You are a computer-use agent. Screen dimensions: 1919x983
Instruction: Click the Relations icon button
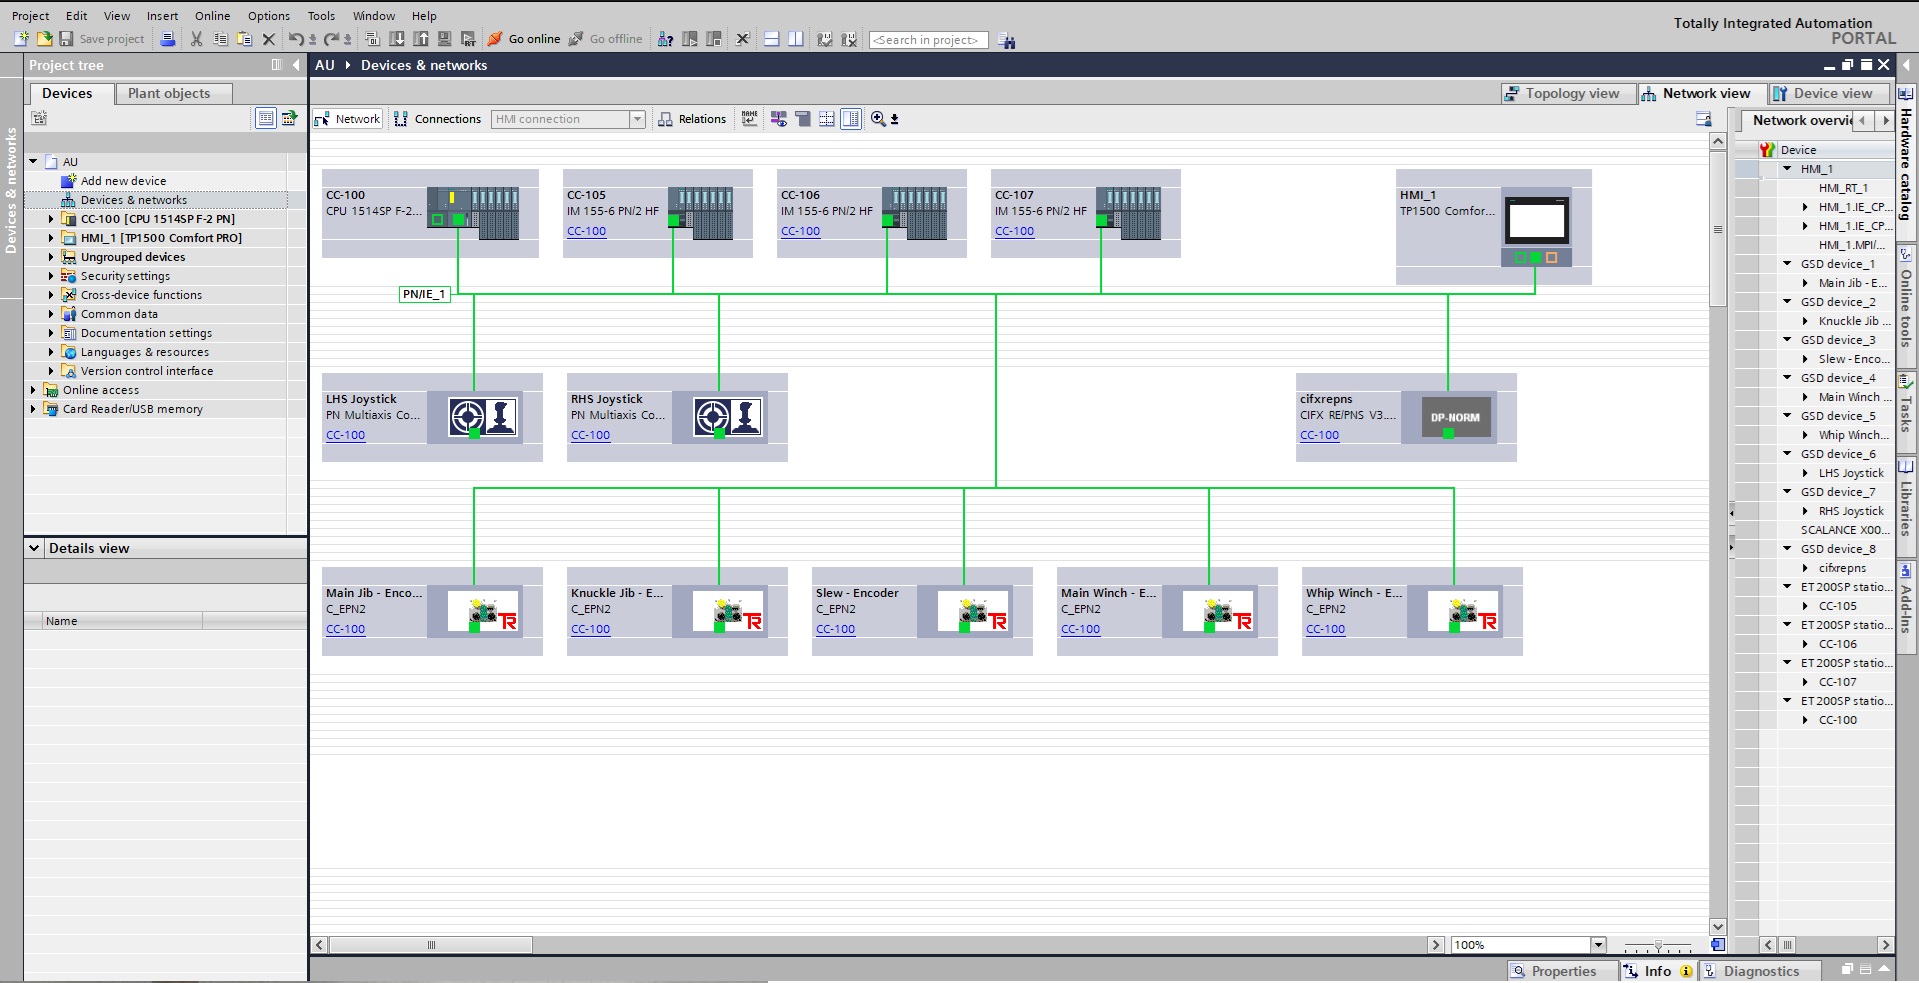(692, 119)
